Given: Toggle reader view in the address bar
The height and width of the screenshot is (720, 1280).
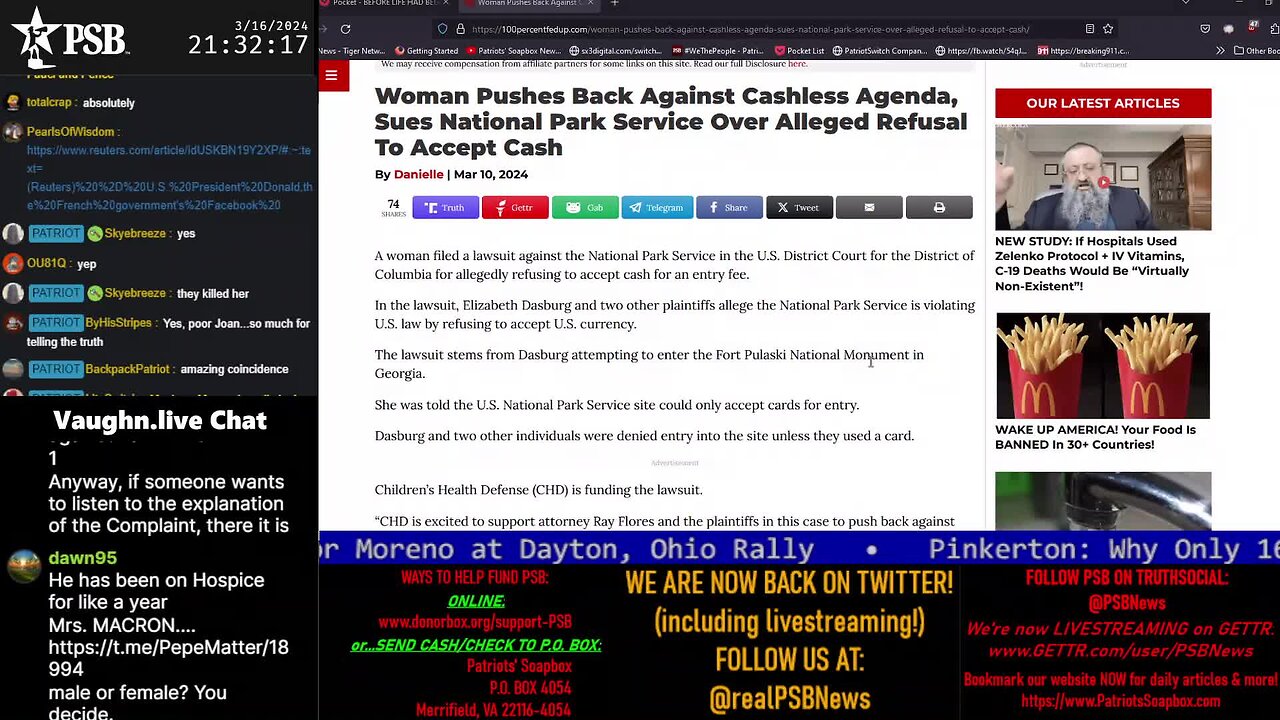Looking at the screenshot, I should pyautogui.click(x=1089, y=29).
